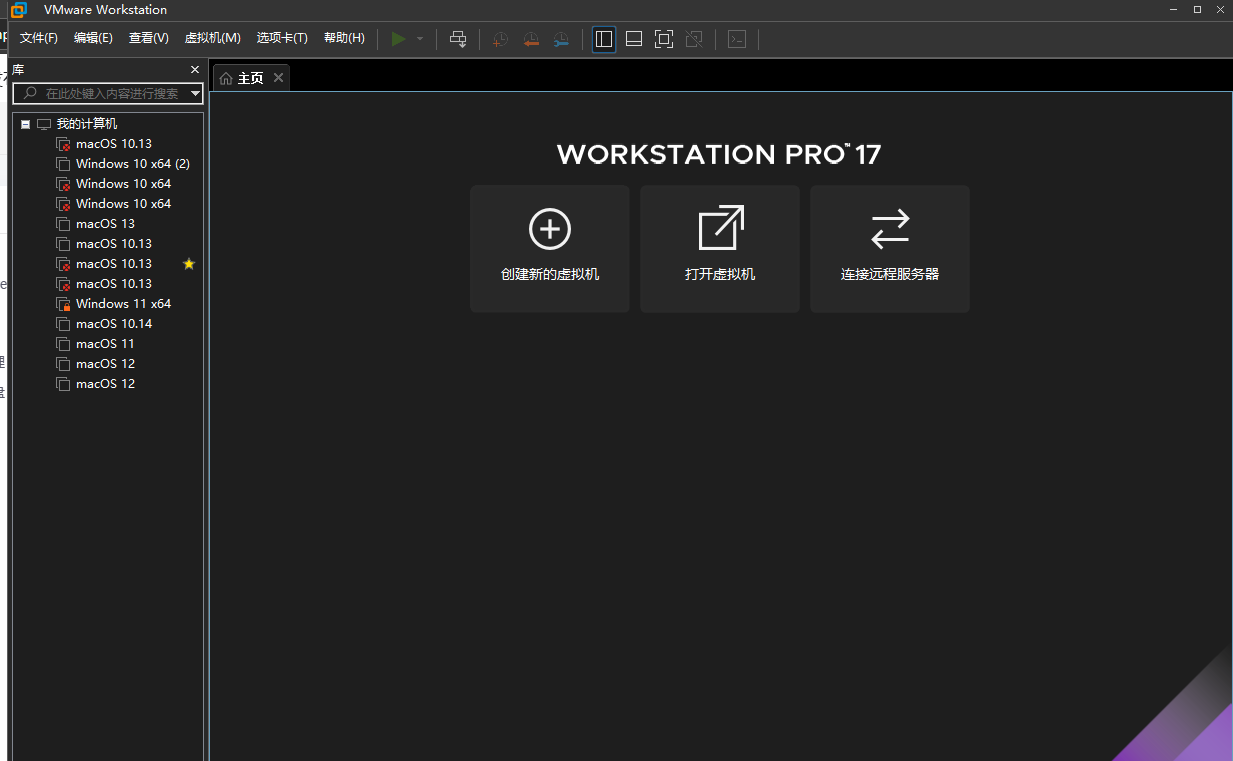Select Windows 10 x64 (2) in library
Image resolution: width=1233 pixels, height=761 pixels.
[132, 164]
